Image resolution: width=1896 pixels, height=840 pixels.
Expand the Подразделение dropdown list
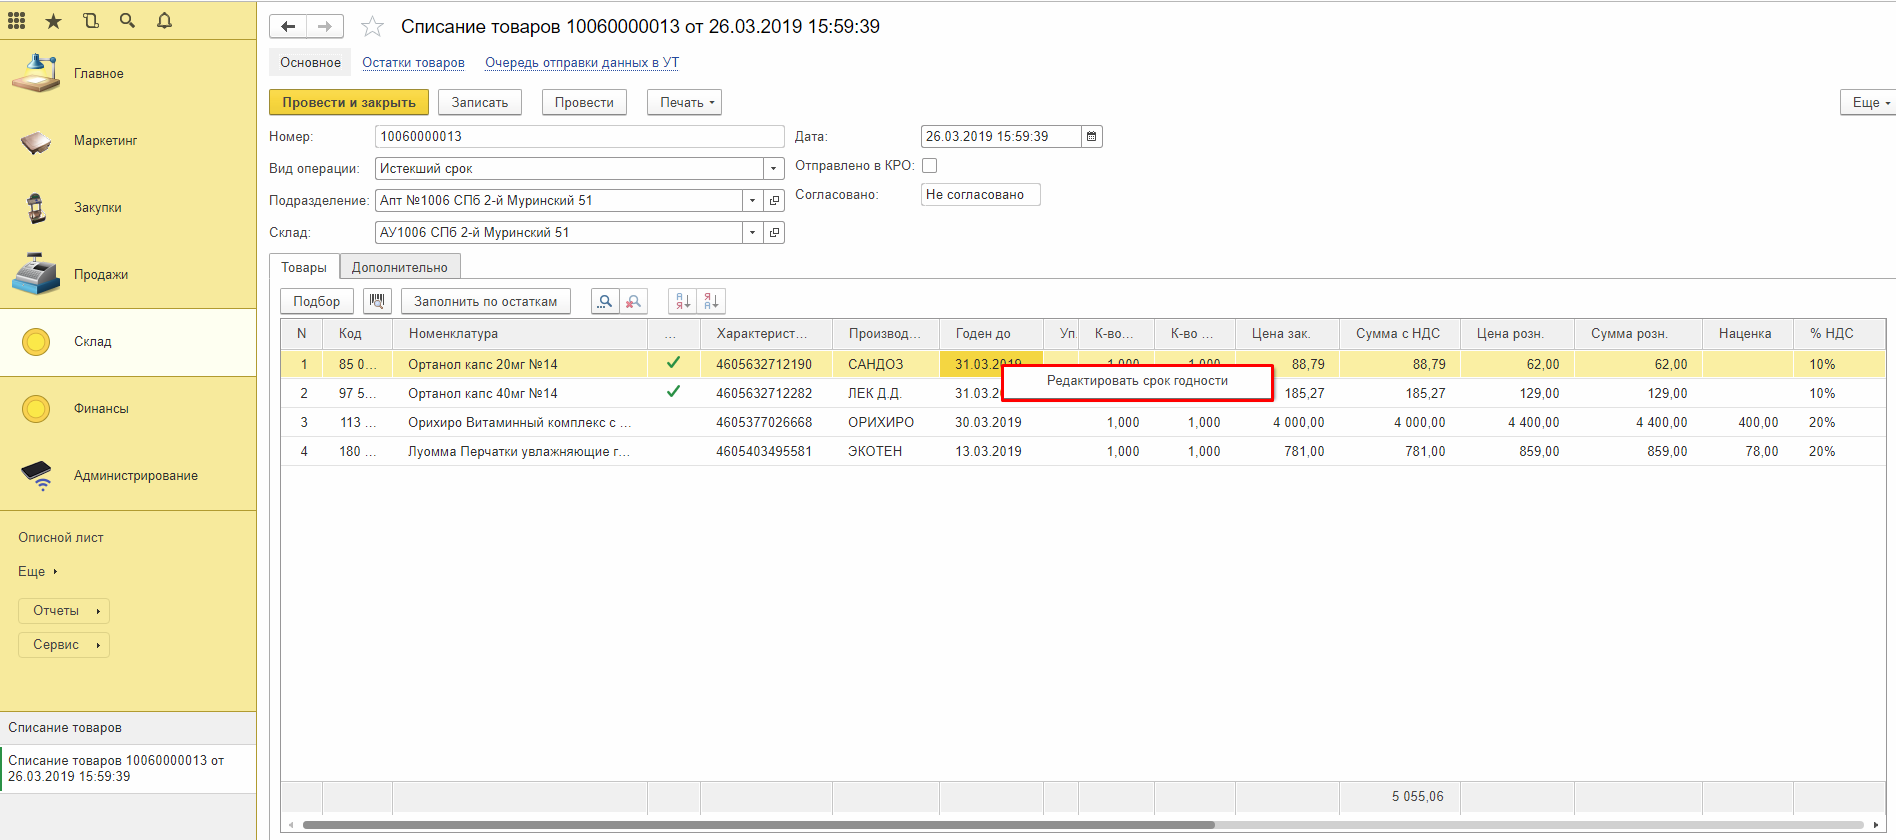click(752, 201)
